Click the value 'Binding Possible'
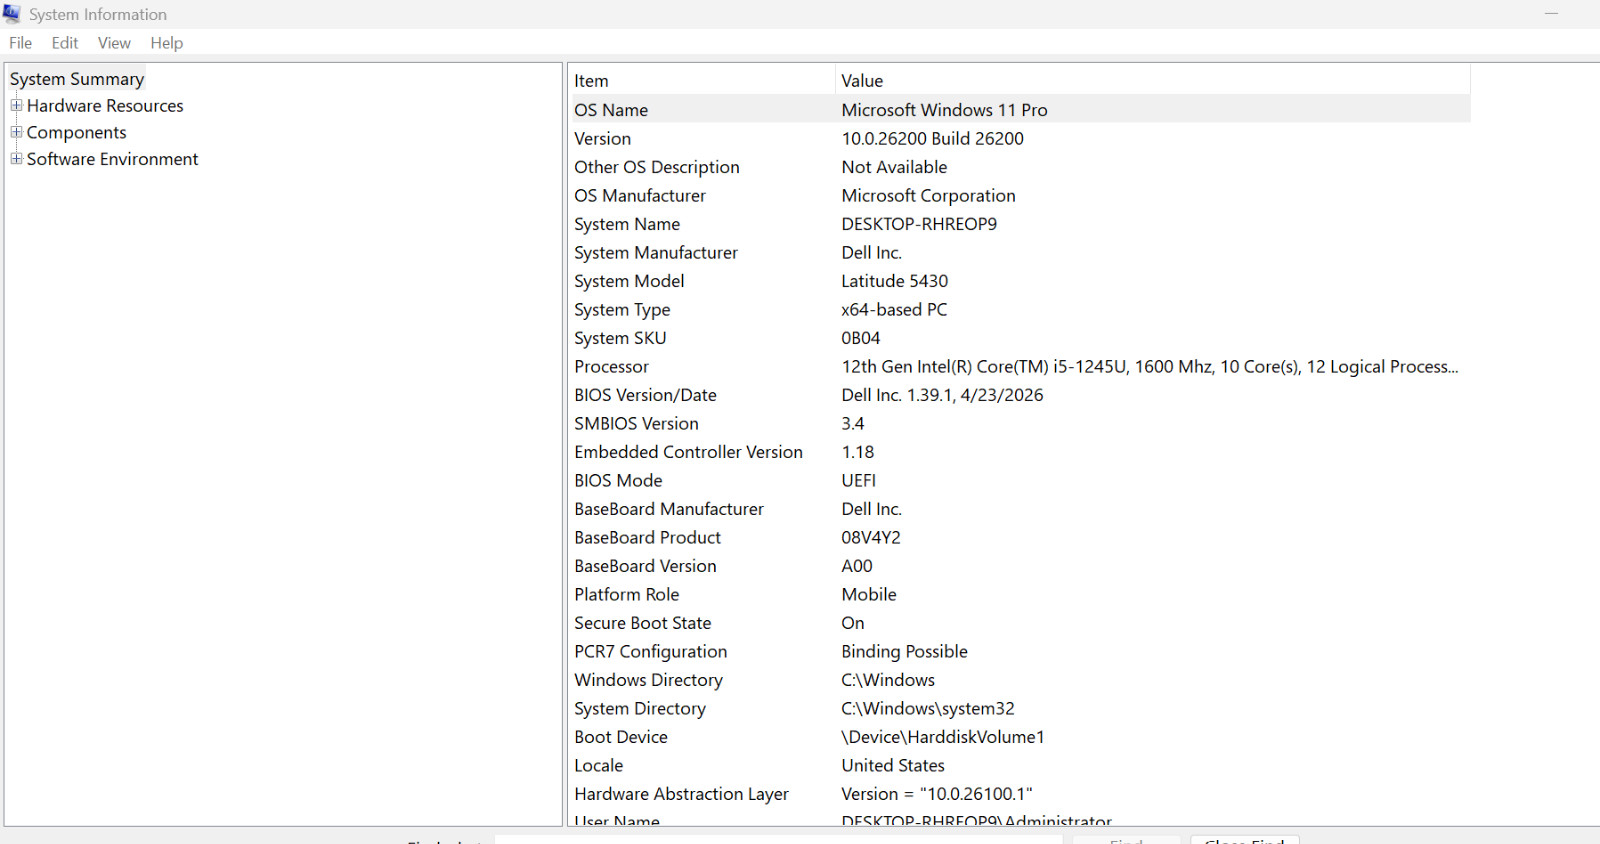The image size is (1600, 844). click(904, 652)
